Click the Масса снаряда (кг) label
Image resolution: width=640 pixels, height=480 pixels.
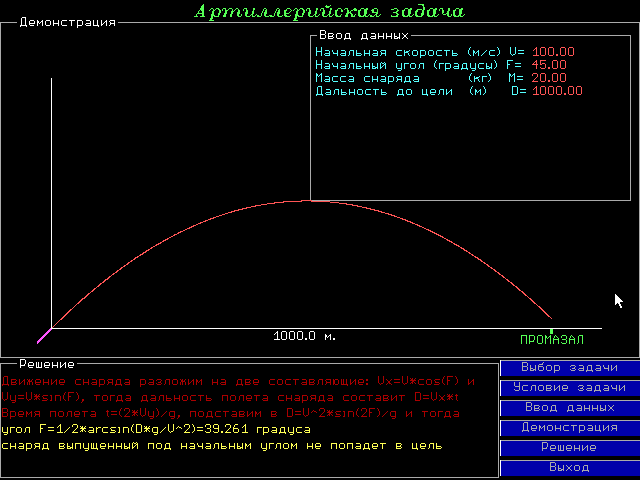(404, 78)
